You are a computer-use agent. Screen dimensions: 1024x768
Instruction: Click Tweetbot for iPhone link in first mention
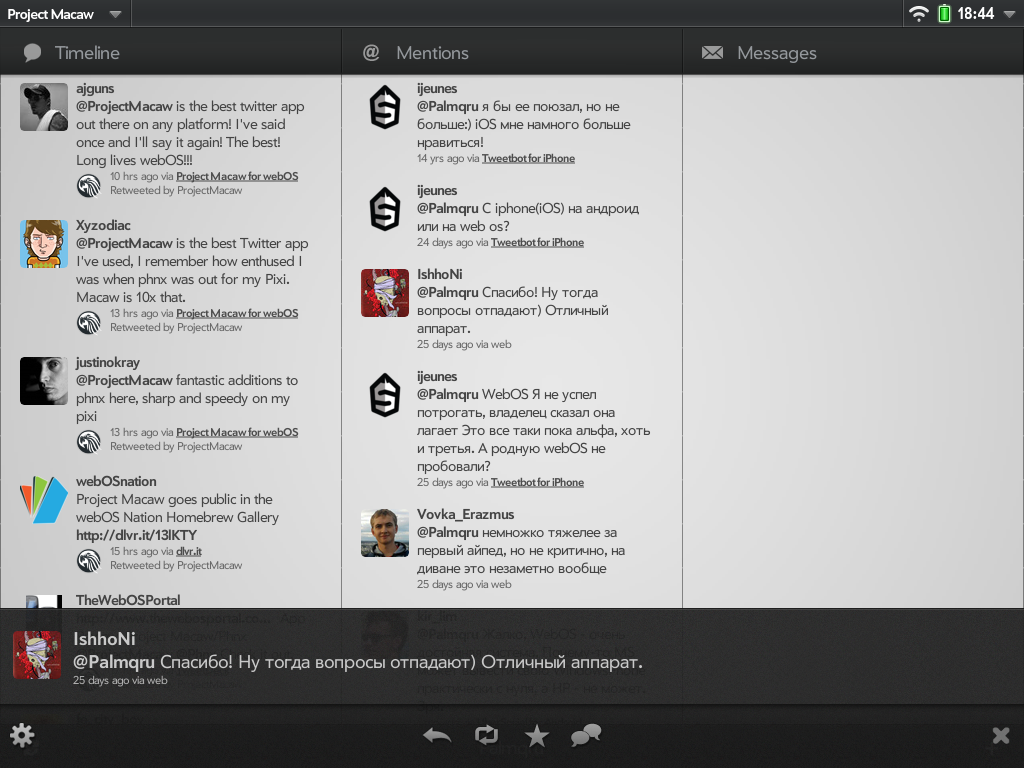[528, 158]
